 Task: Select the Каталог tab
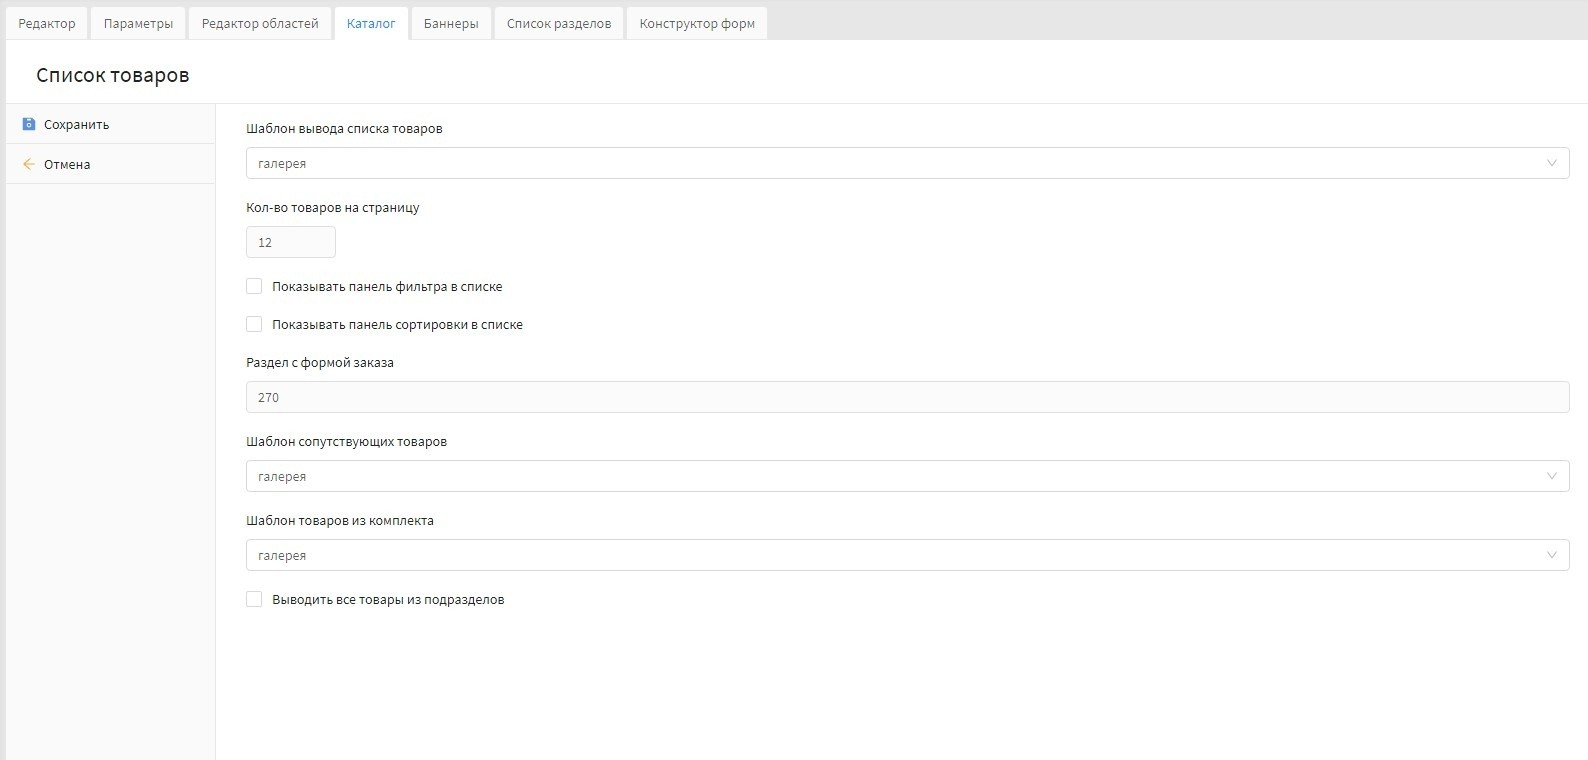tap(371, 23)
